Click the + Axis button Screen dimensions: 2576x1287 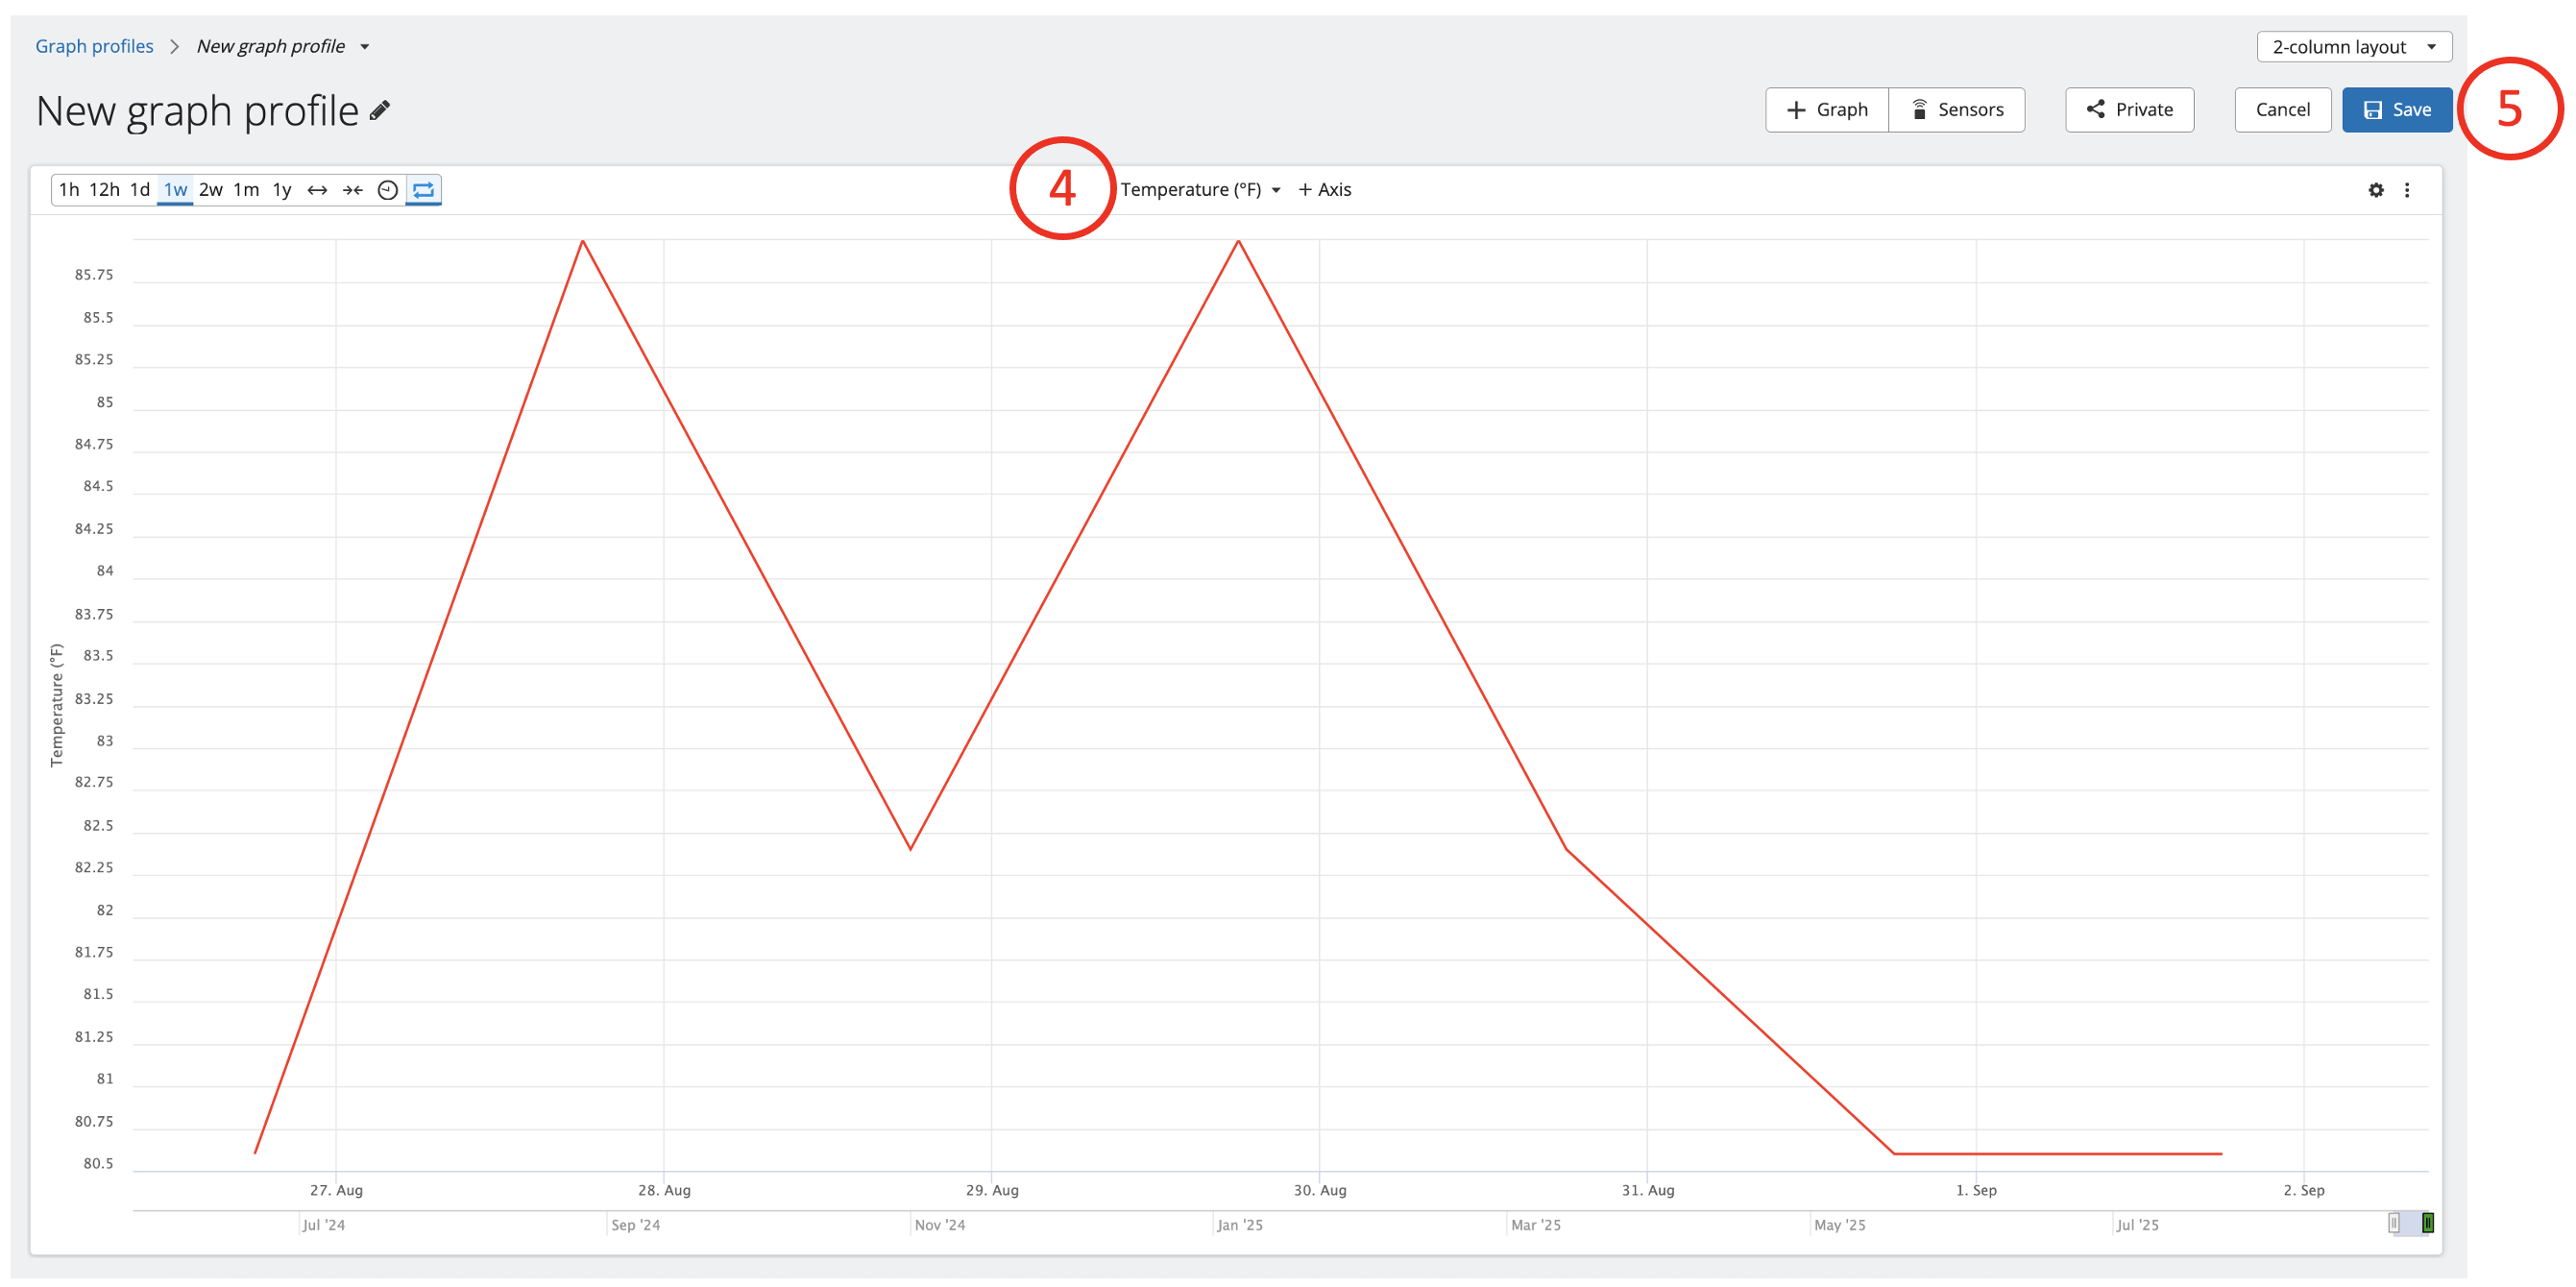pyautogui.click(x=1324, y=190)
